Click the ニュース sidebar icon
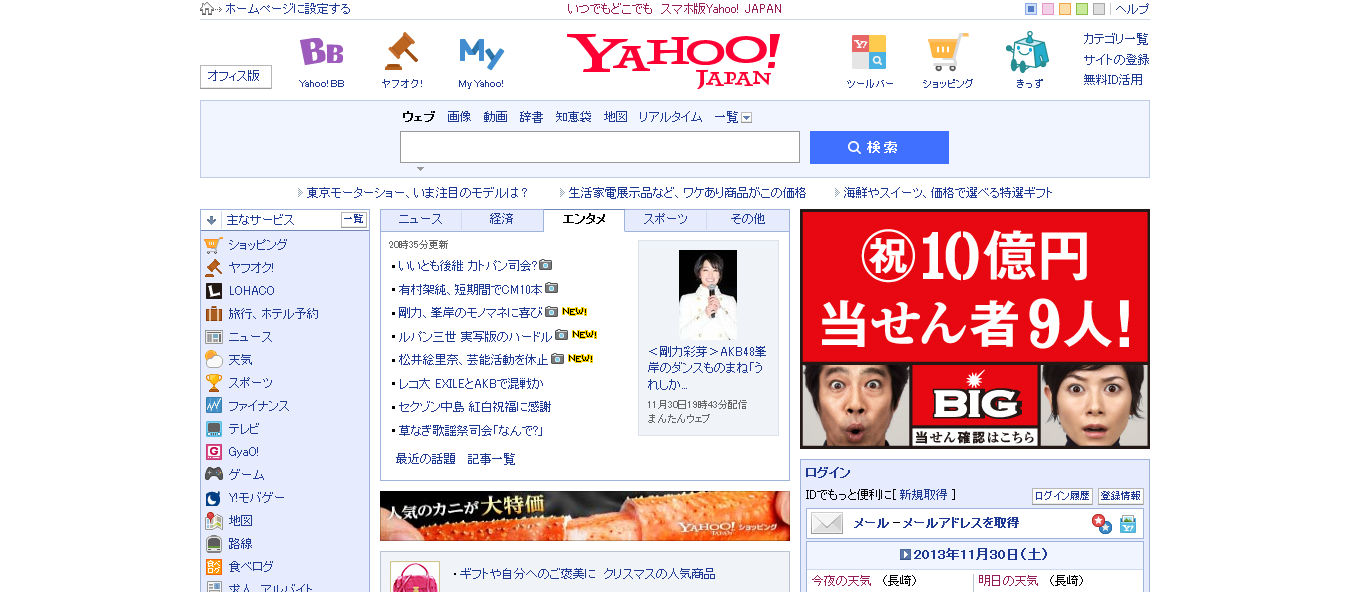 [x=213, y=337]
